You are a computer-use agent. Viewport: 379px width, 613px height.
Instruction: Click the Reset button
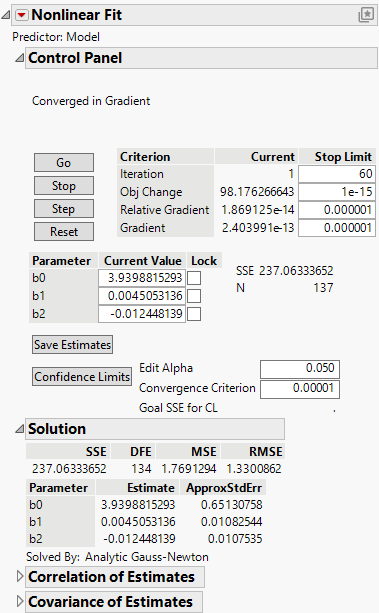(x=64, y=232)
